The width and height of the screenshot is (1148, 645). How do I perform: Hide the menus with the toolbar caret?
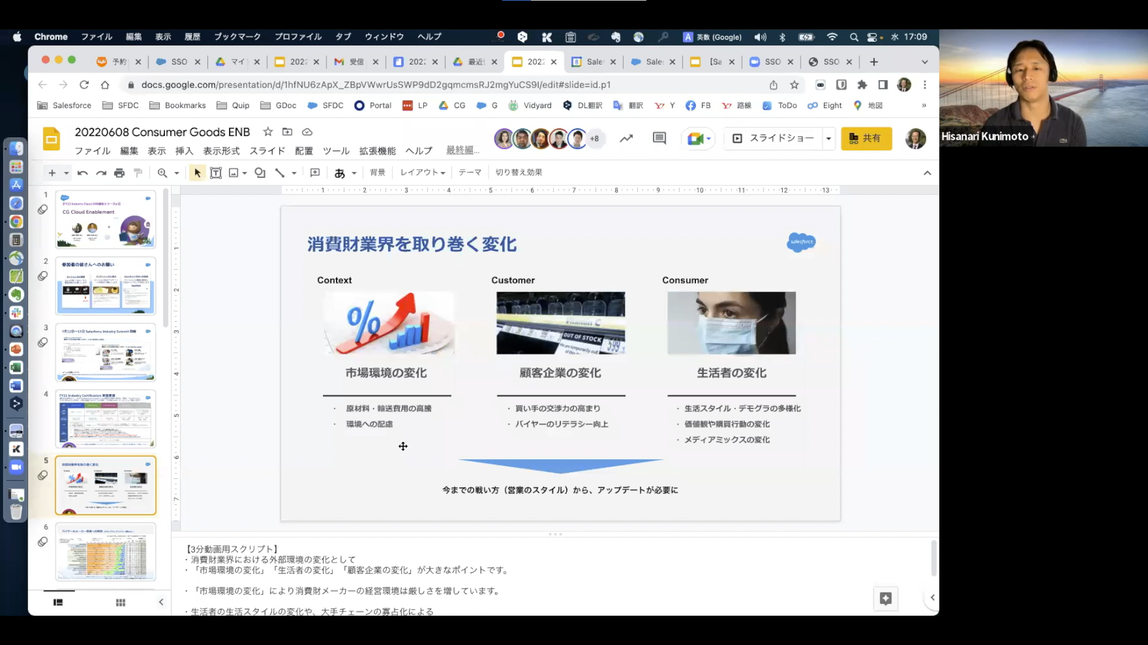point(927,173)
